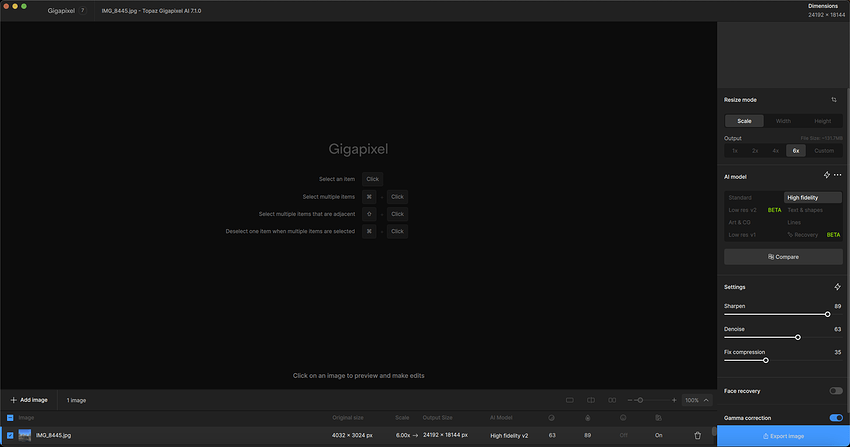The height and width of the screenshot is (447, 850).
Task: Choose 4x output scale
Action: coord(776,151)
